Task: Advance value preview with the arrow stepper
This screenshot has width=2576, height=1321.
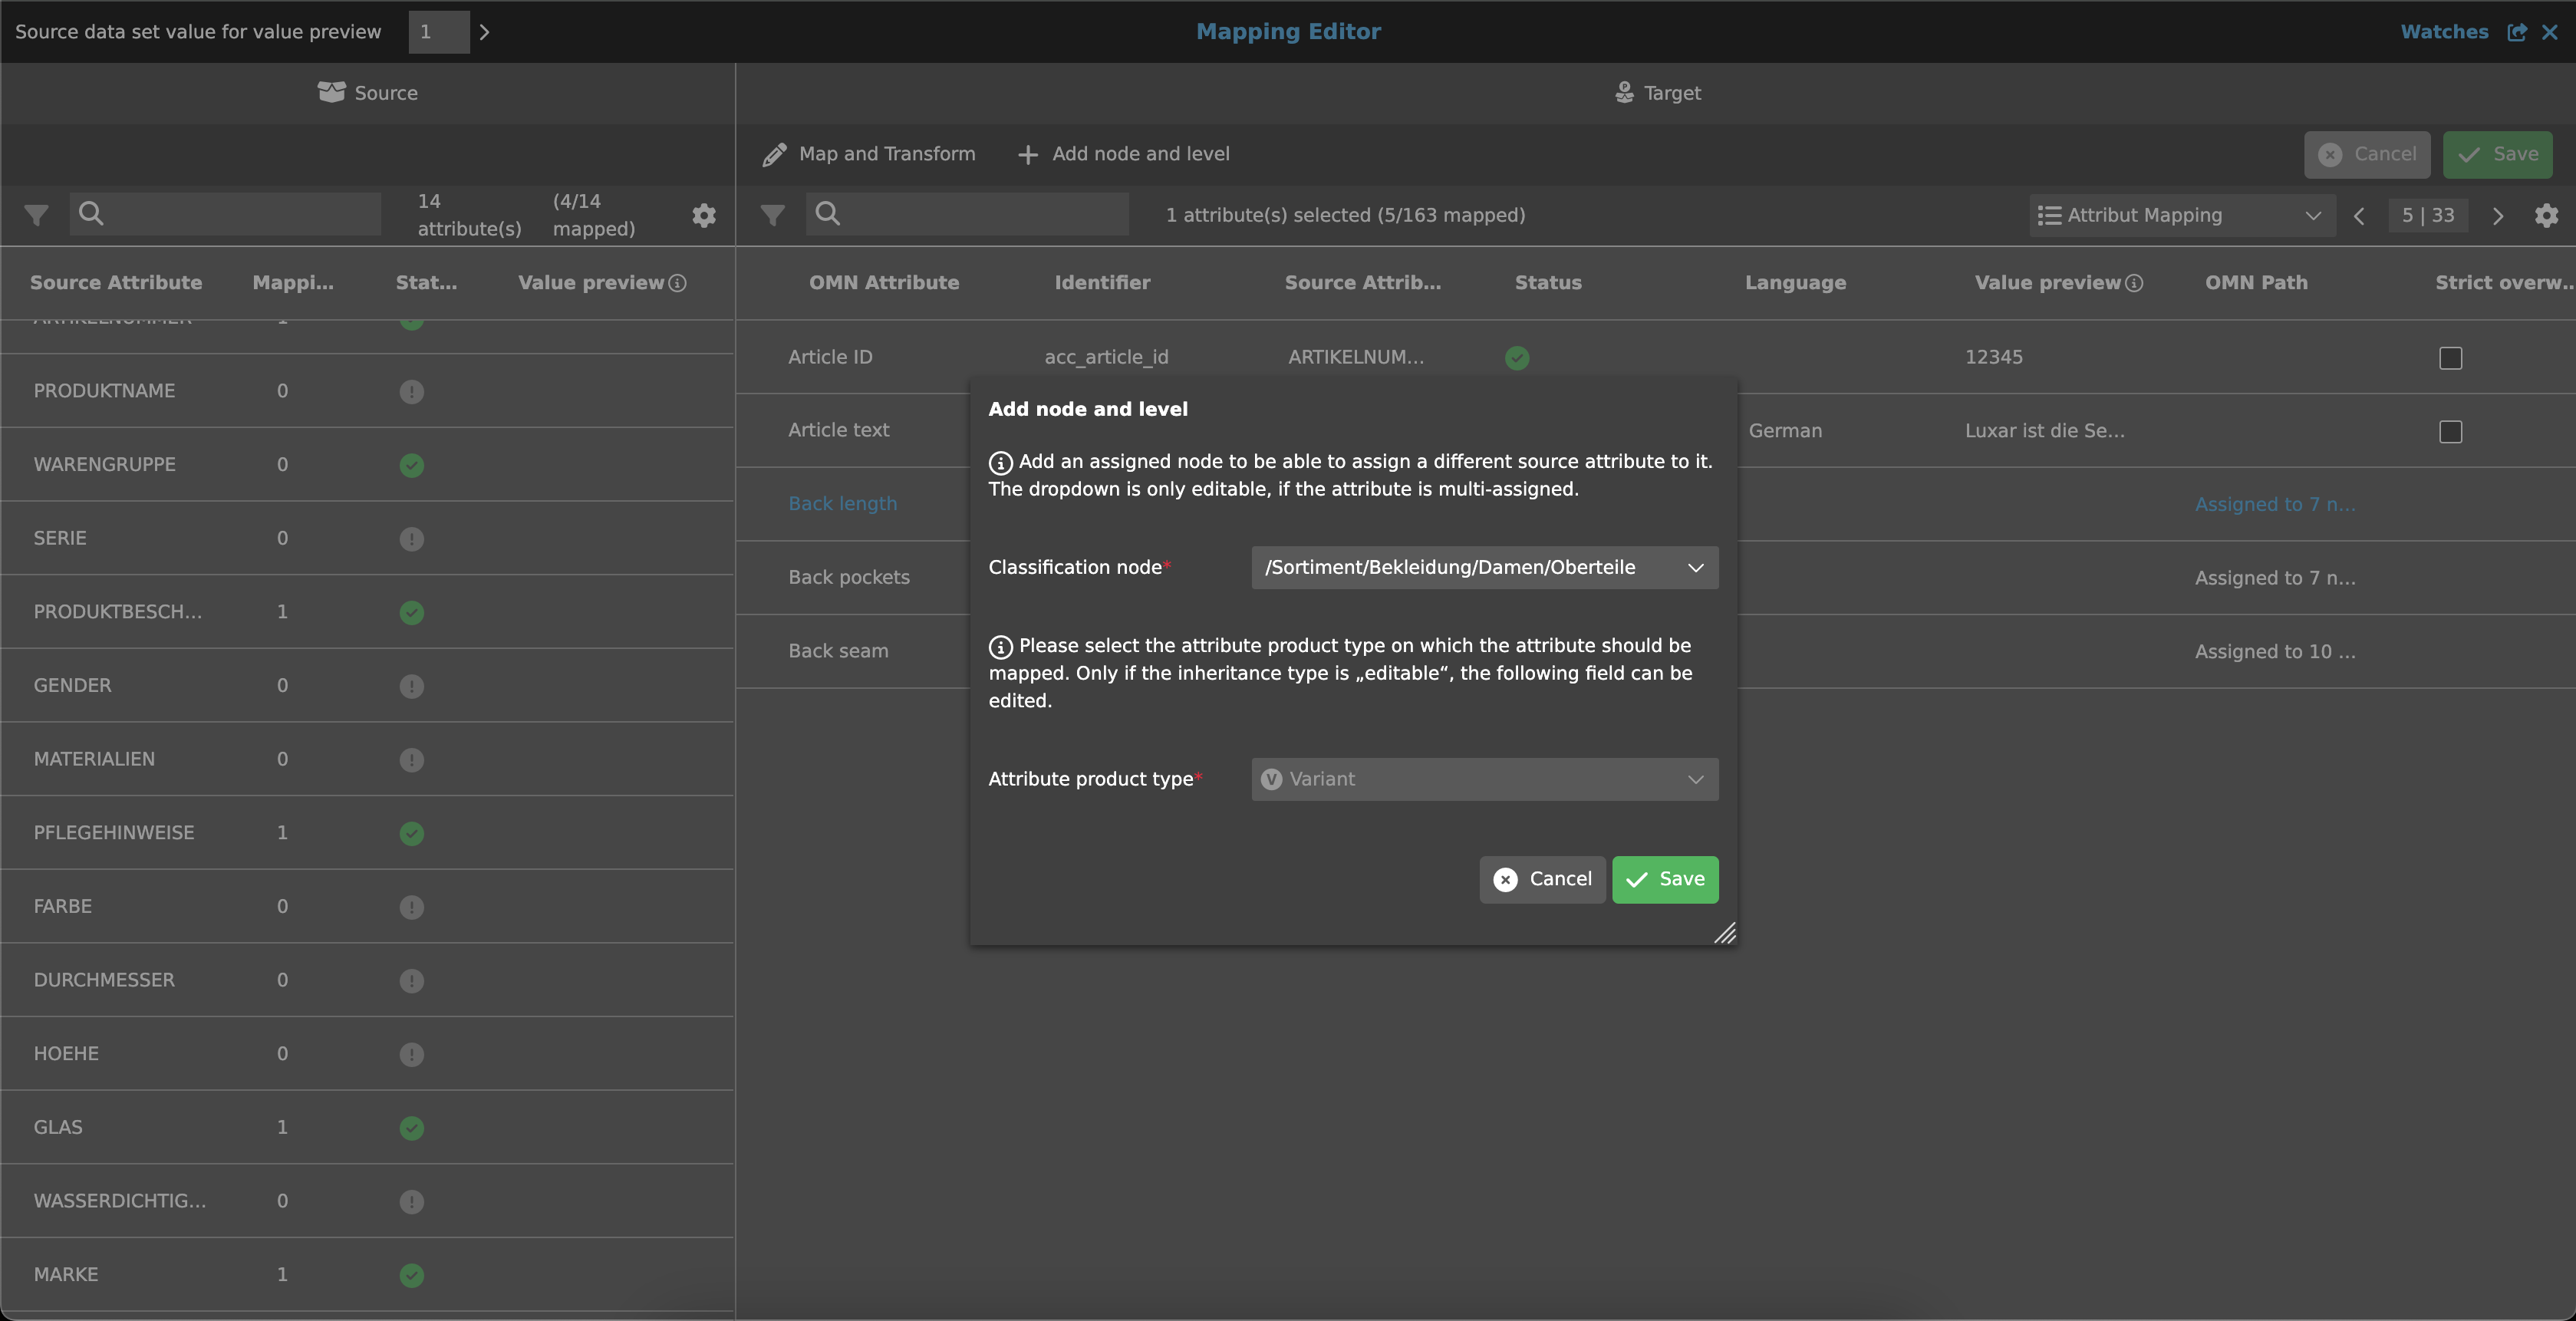Action: pos(485,31)
